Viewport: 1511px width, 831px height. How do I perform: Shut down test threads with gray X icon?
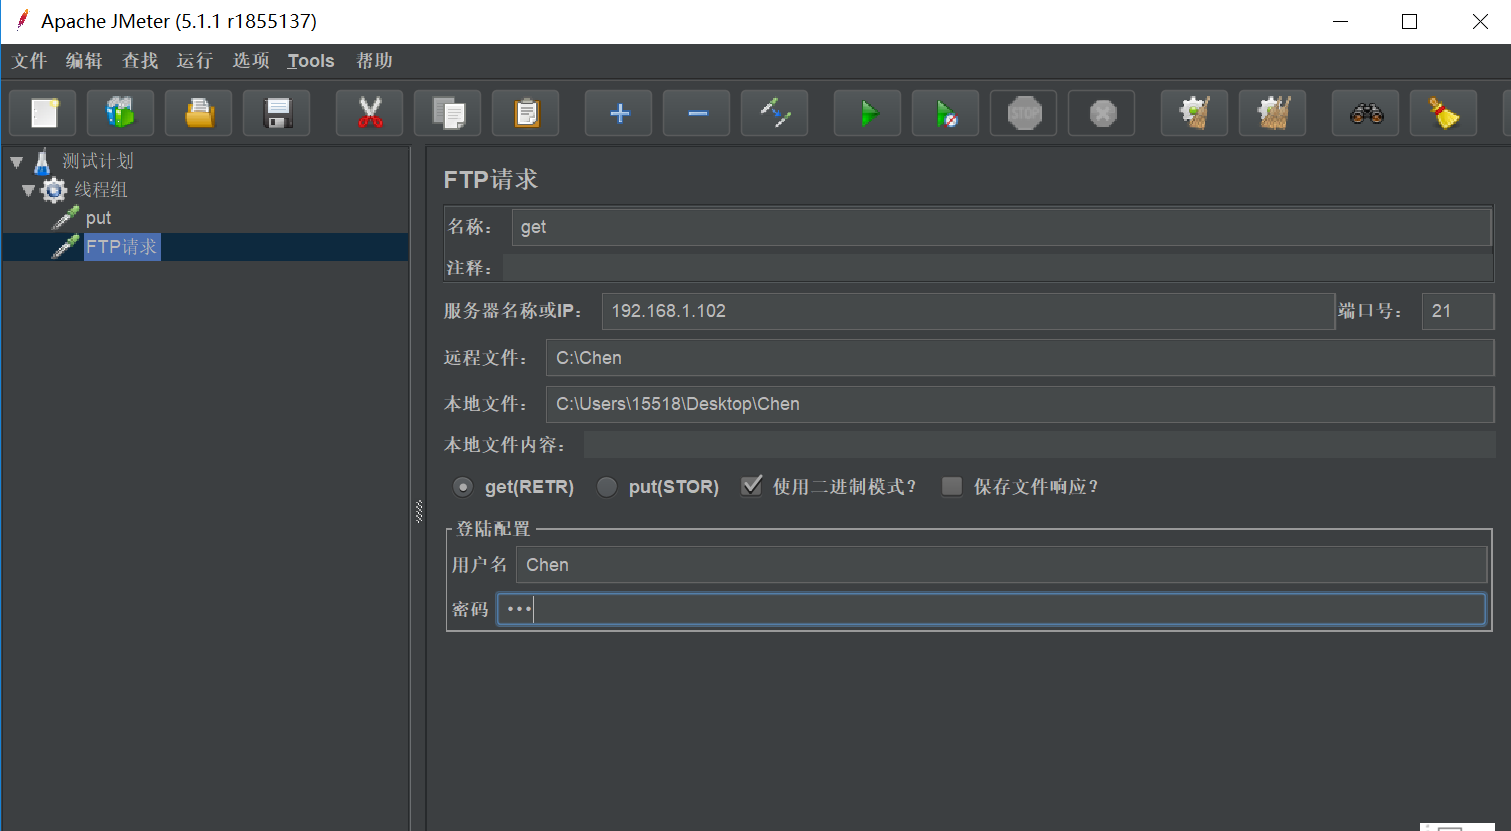[1102, 113]
